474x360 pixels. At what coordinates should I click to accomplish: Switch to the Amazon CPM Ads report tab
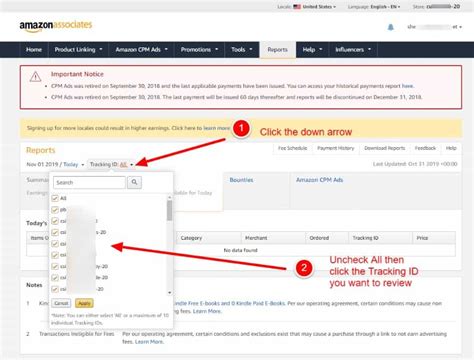319,180
